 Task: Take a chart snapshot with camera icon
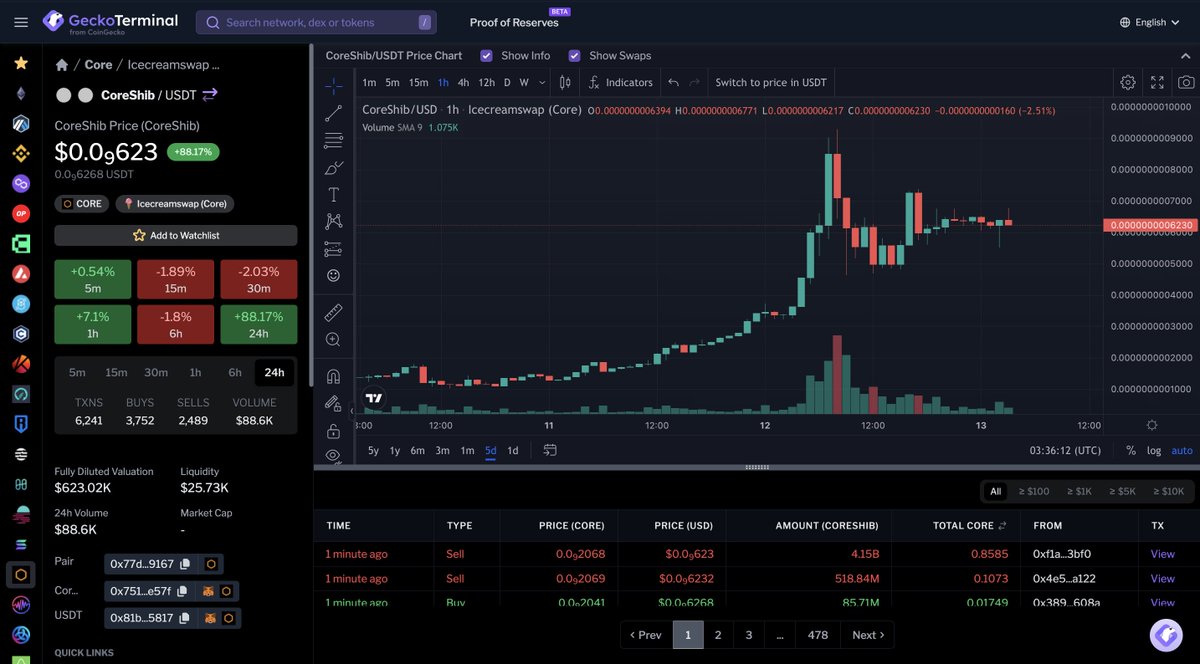[1186, 82]
